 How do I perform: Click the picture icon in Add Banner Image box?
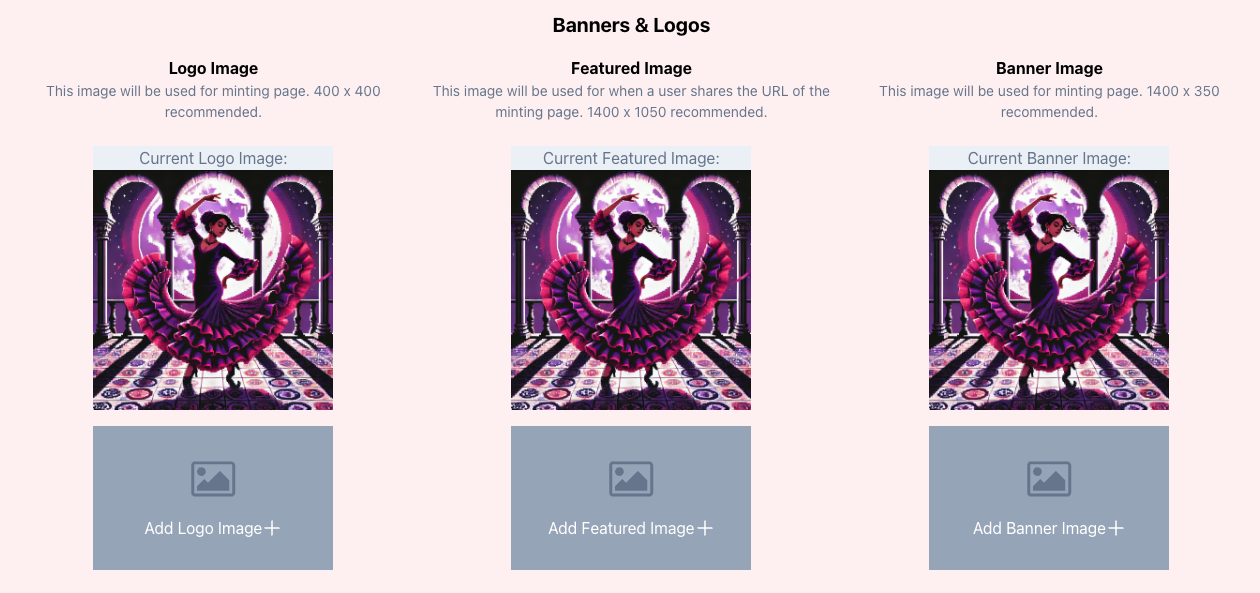tap(1049, 479)
